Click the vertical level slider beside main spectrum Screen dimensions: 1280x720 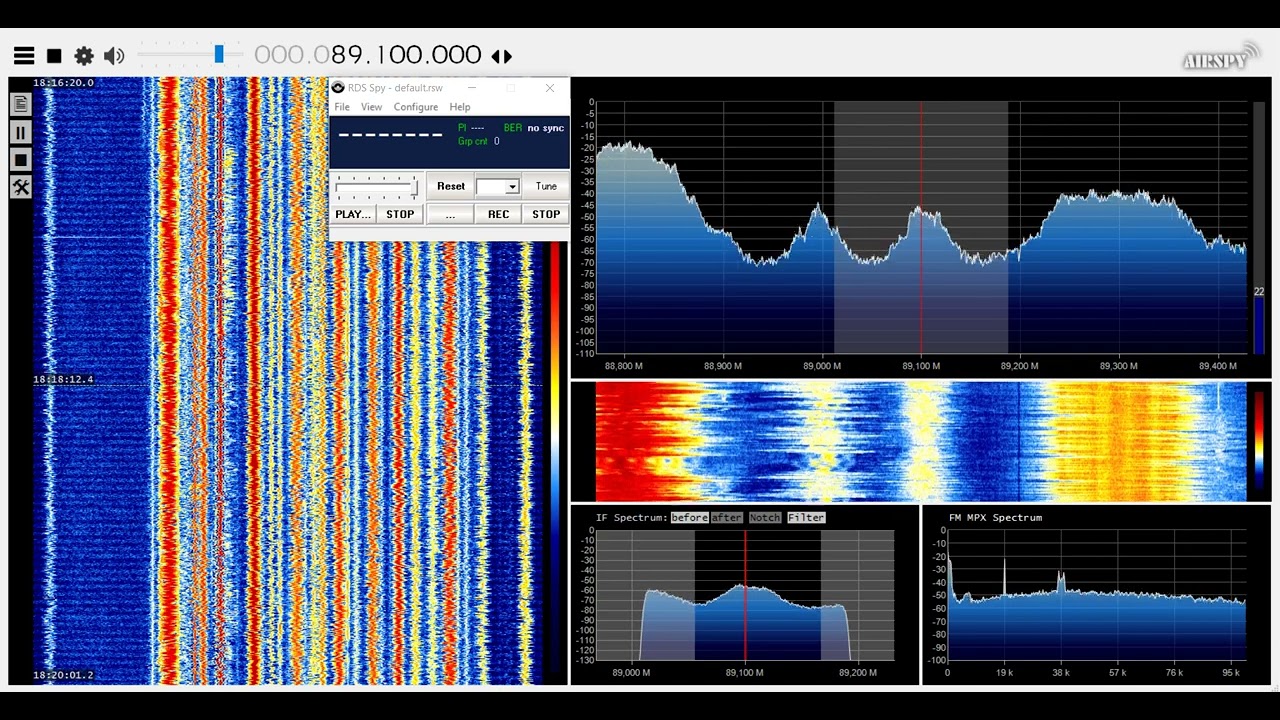click(x=1259, y=227)
